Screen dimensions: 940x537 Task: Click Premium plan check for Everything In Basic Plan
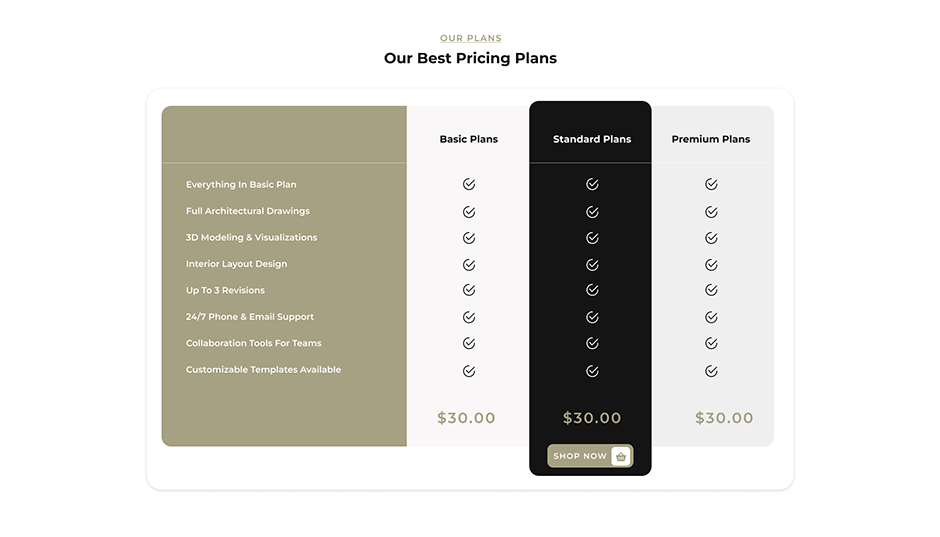pyautogui.click(x=711, y=184)
